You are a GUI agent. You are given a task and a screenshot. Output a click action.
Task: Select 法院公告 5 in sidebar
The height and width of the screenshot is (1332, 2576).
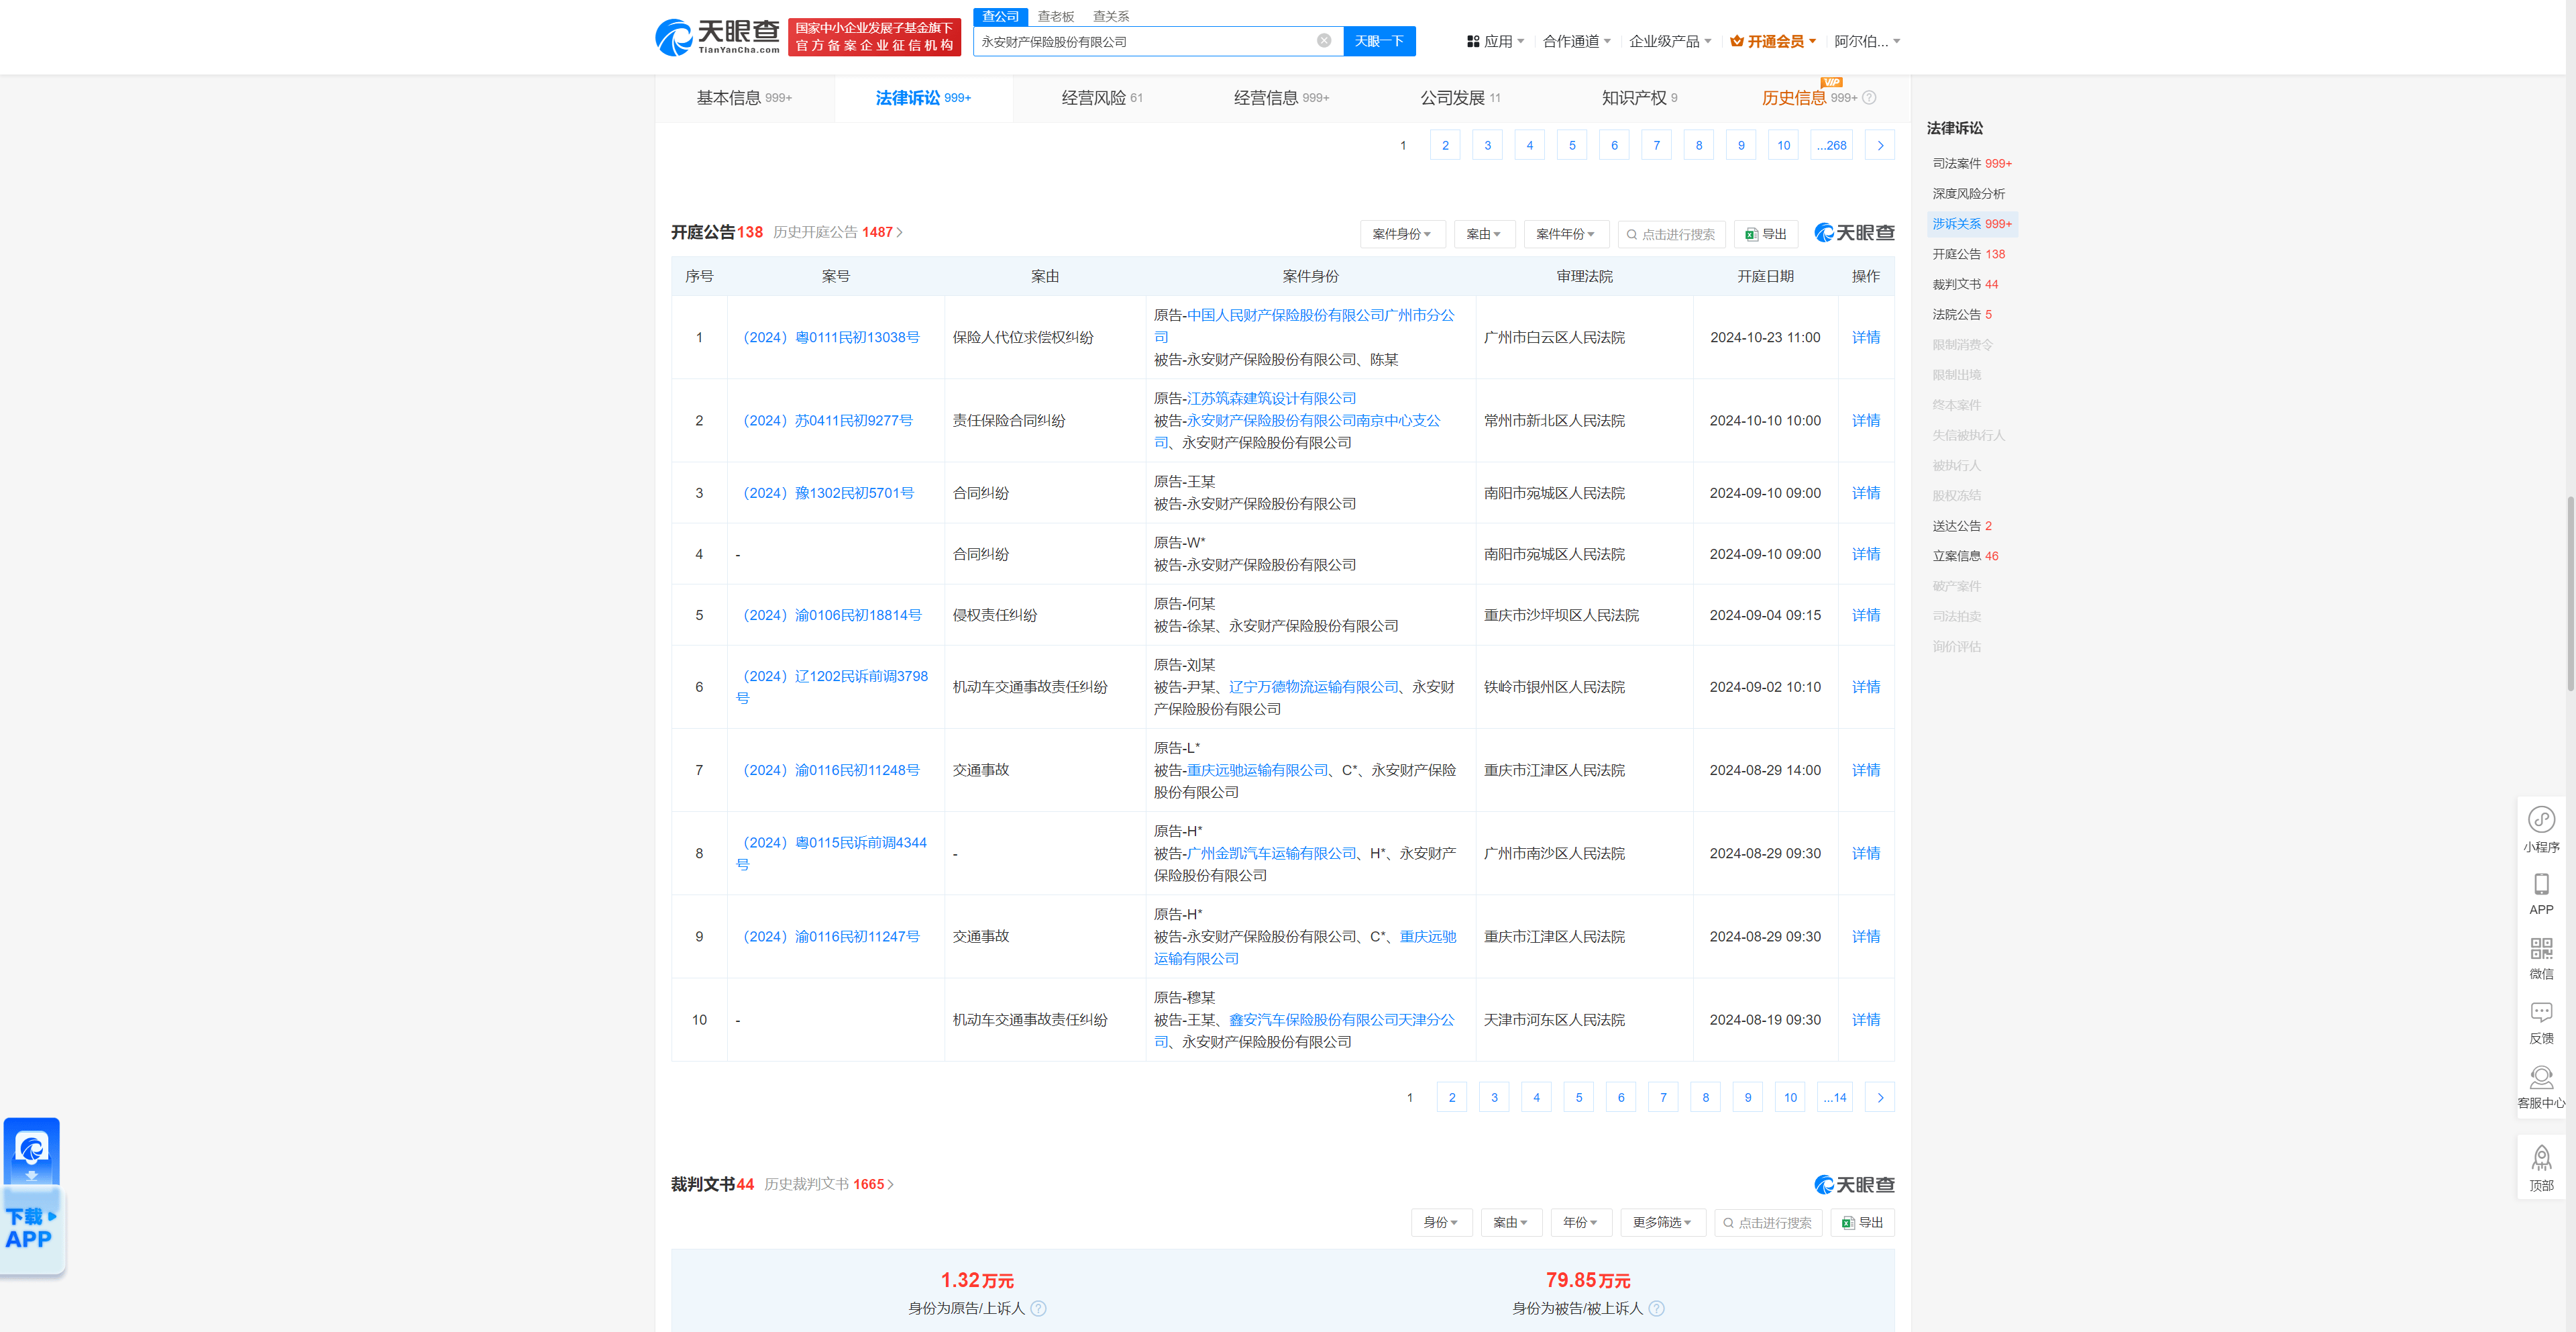point(1961,315)
